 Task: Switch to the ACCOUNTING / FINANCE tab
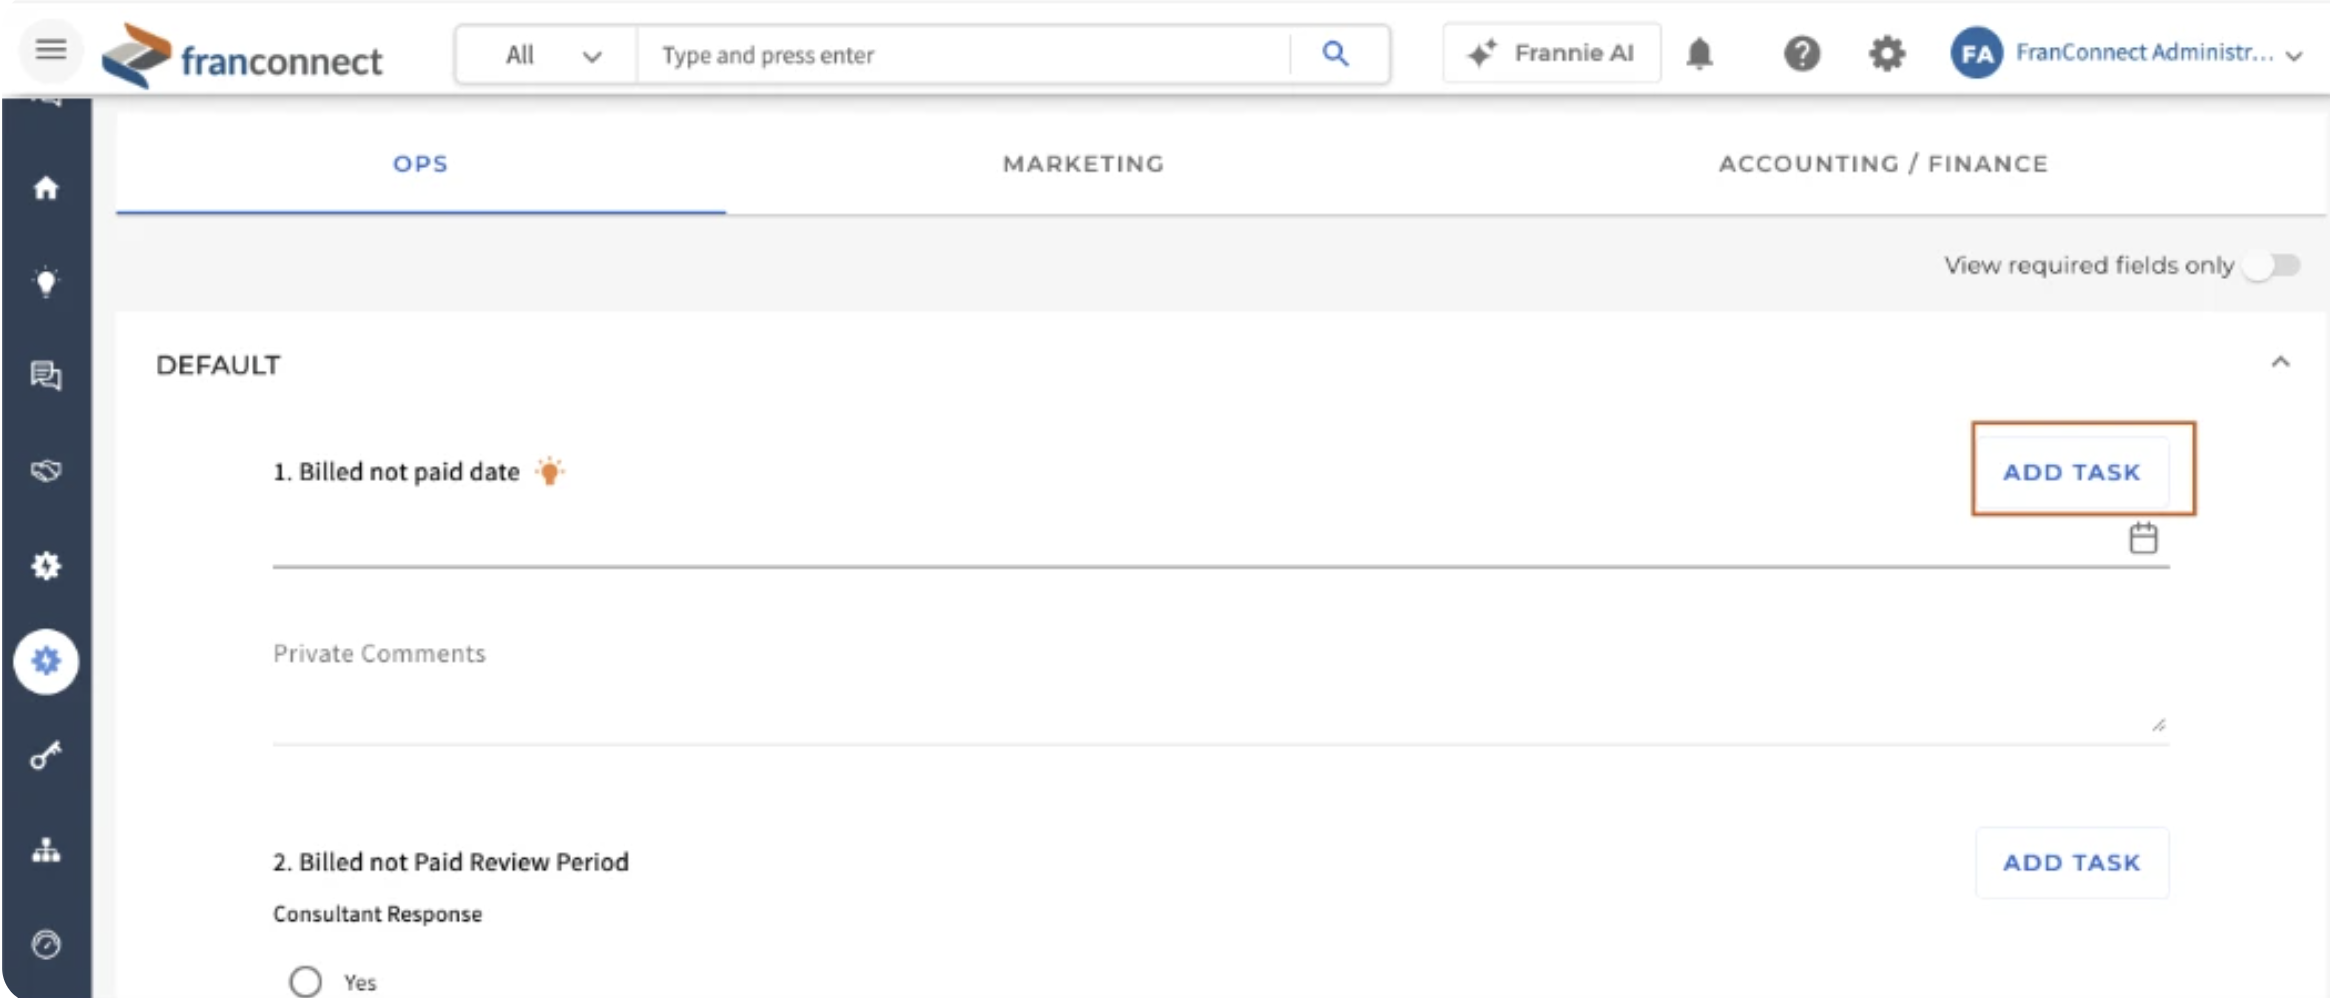(1883, 164)
